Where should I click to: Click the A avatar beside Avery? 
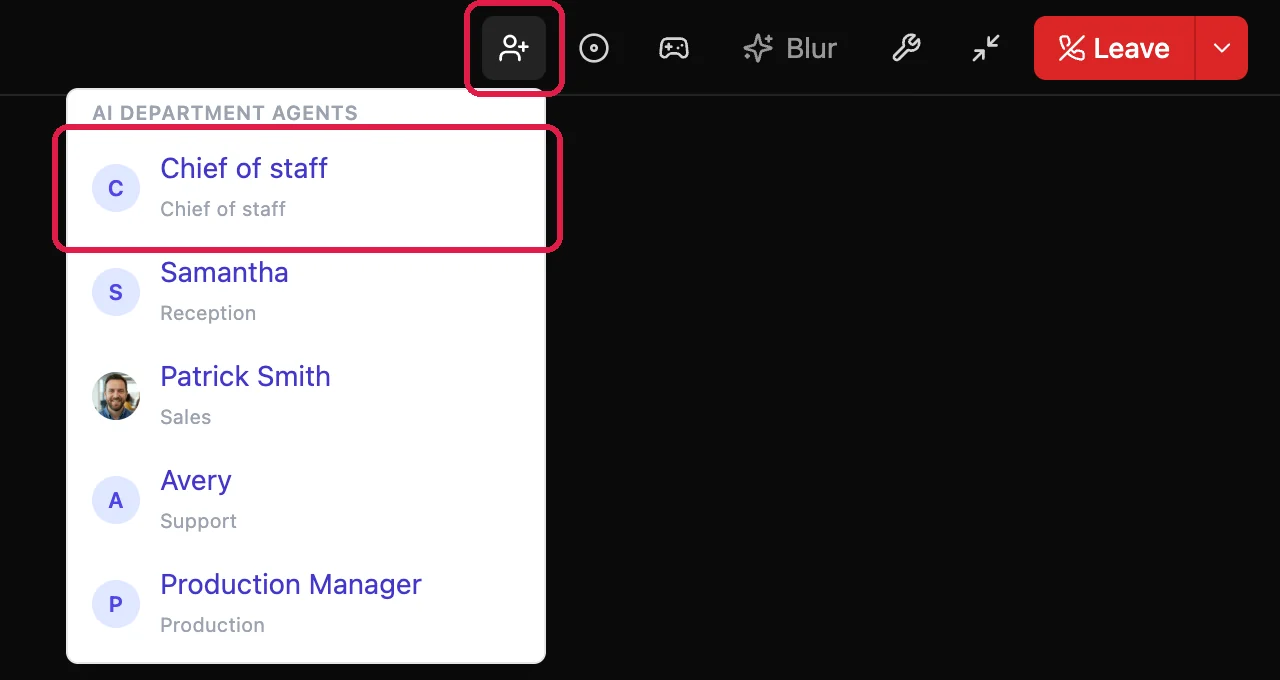tap(116, 500)
